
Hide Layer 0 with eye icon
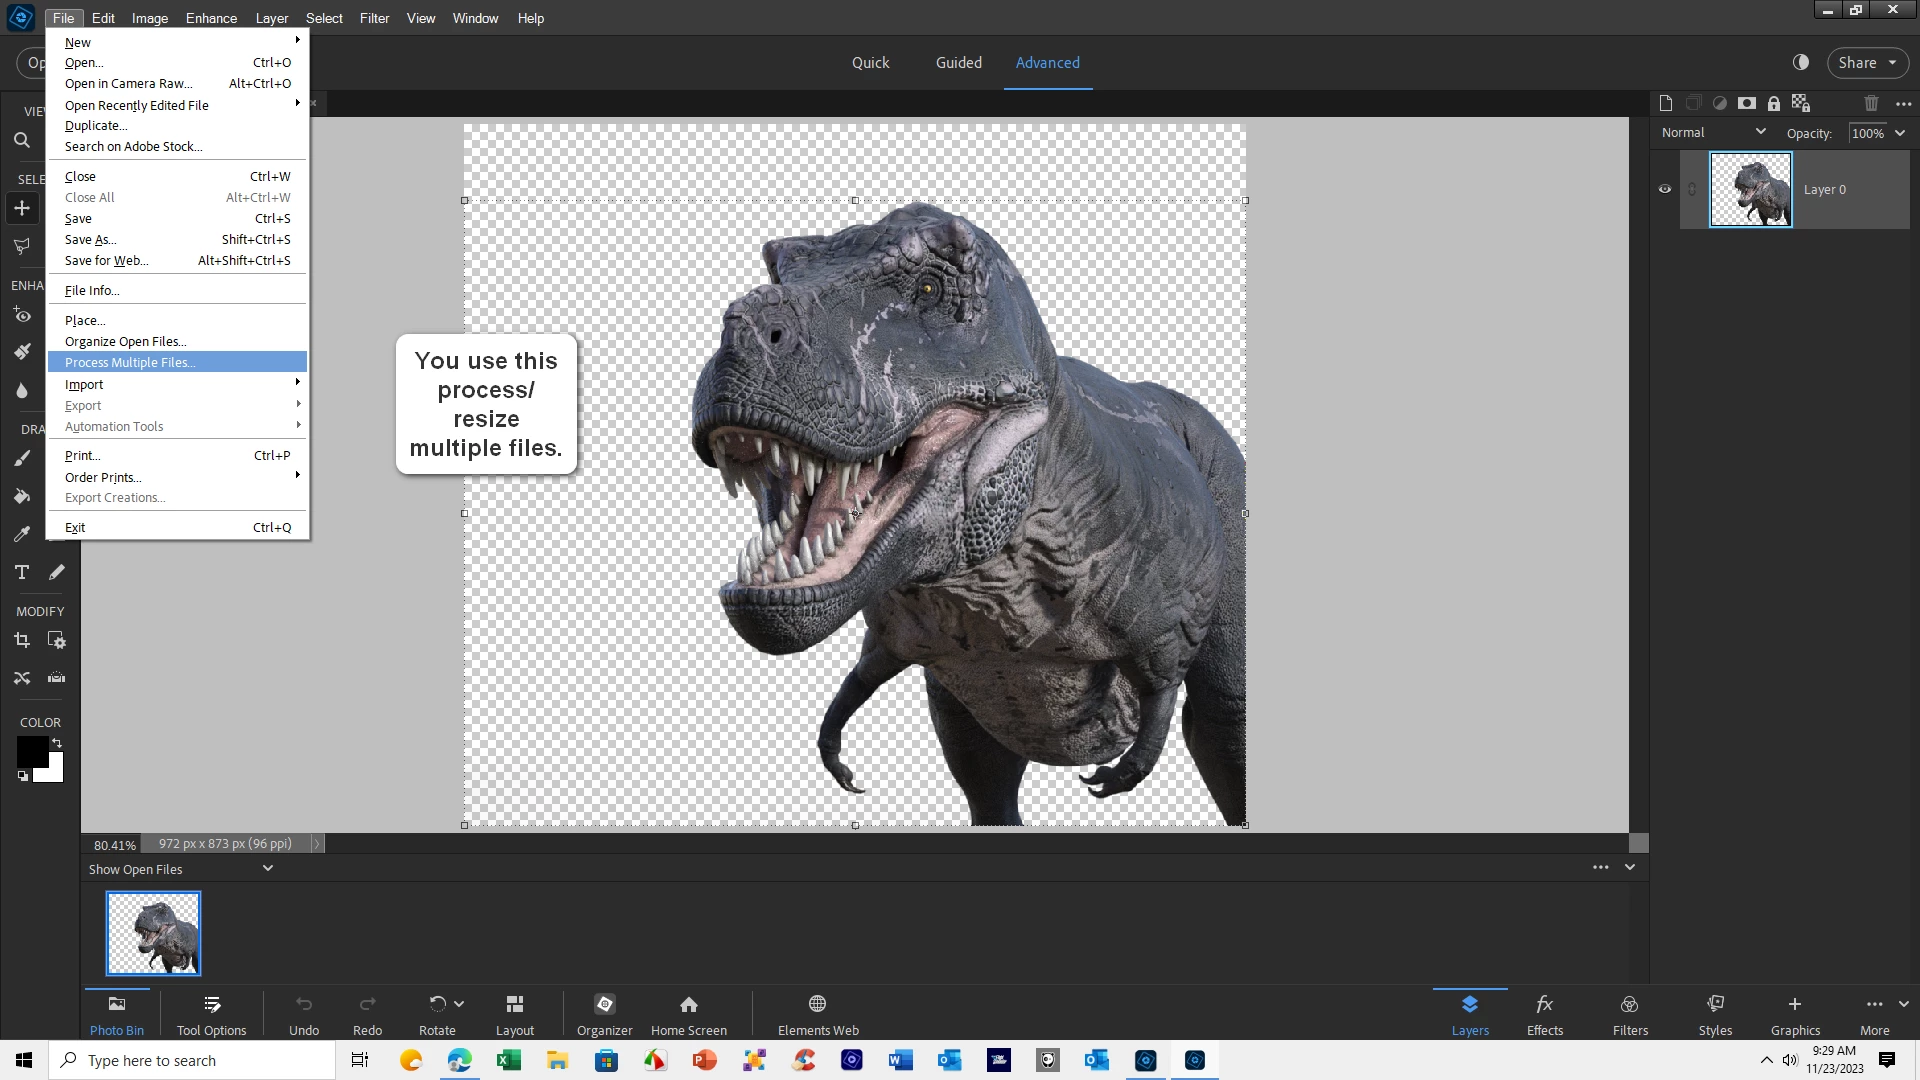[1665, 189]
